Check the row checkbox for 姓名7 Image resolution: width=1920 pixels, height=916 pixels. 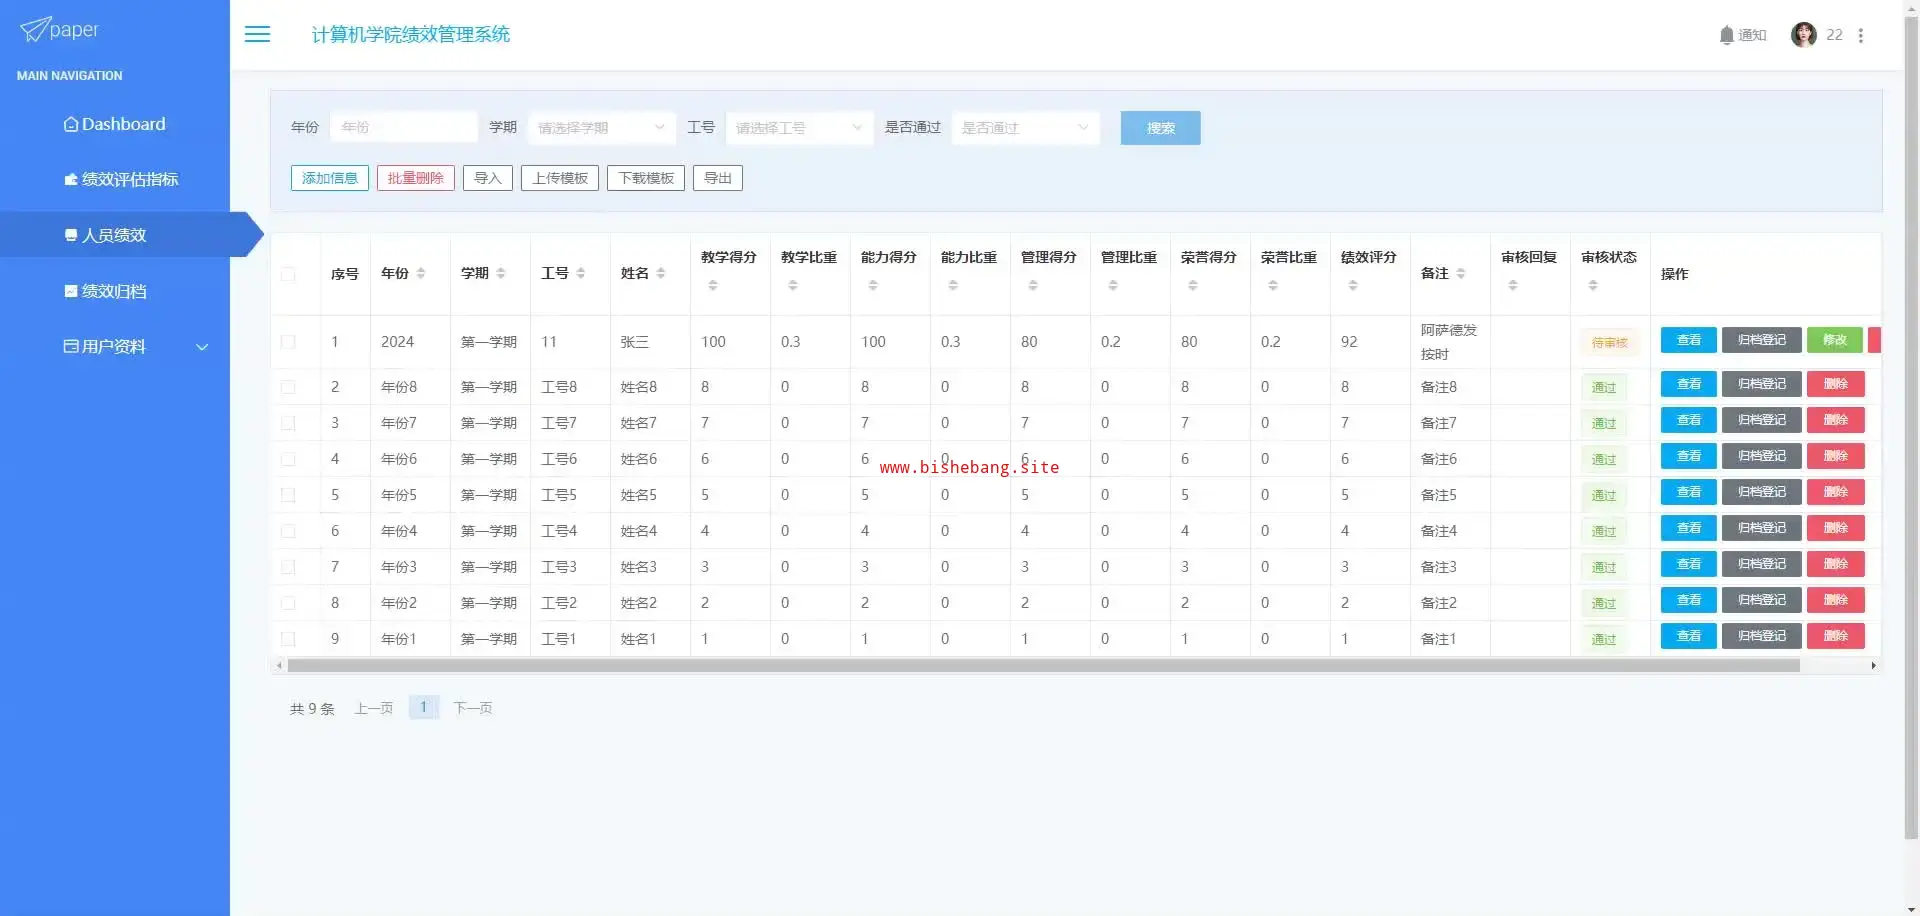(288, 423)
